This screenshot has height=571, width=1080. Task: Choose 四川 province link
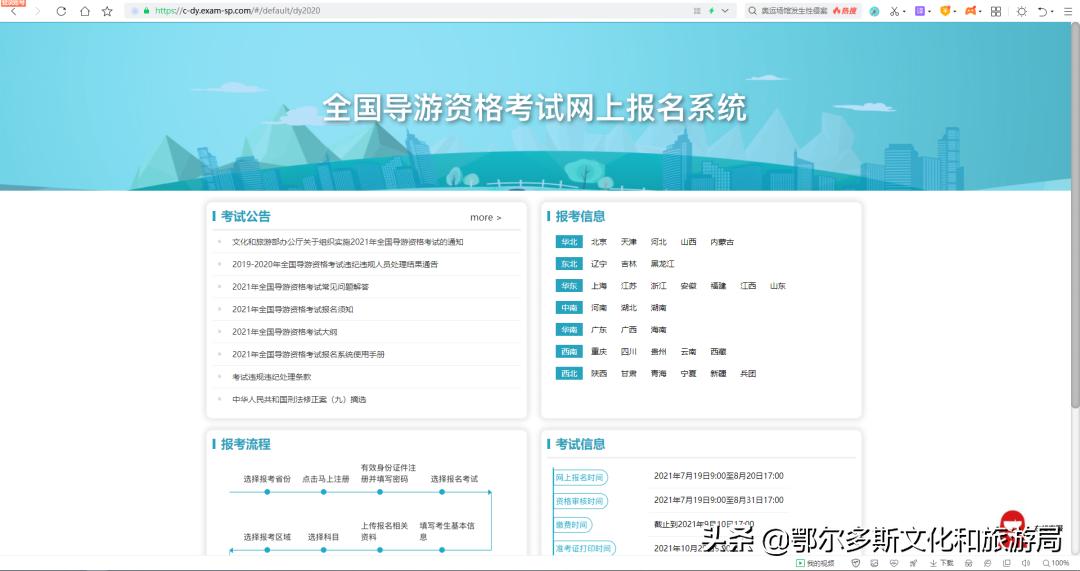point(629,352)
